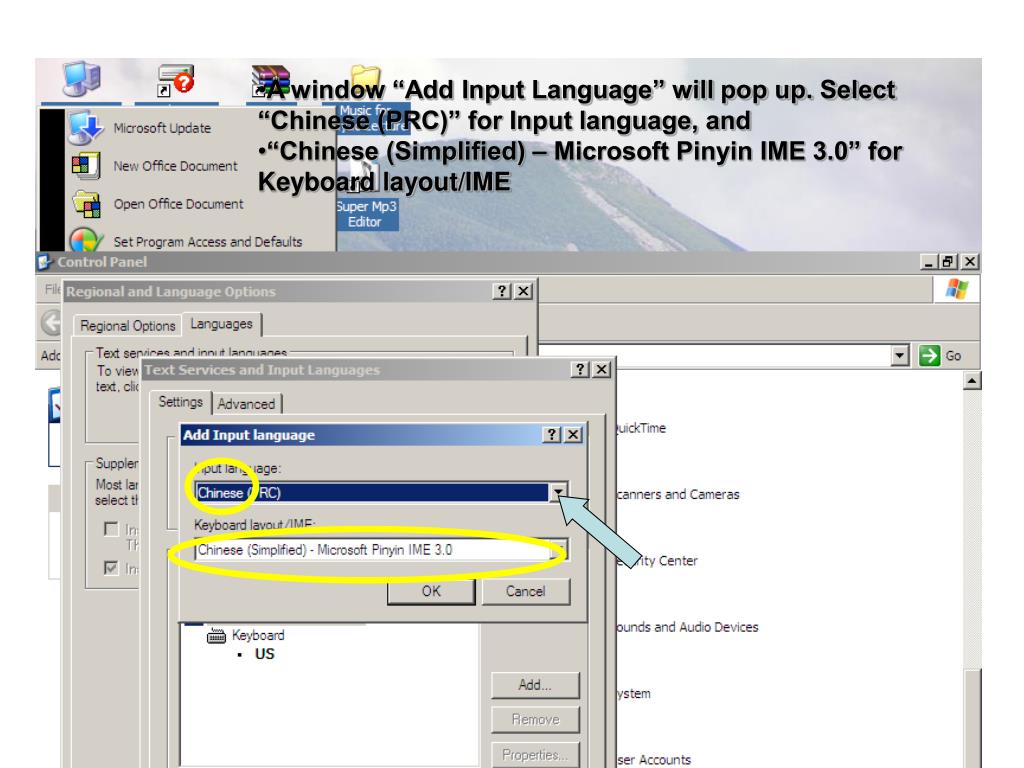Screen dimensions: 1024x768
Task: Restore down the Control Panel window
Action: [948, 262]
